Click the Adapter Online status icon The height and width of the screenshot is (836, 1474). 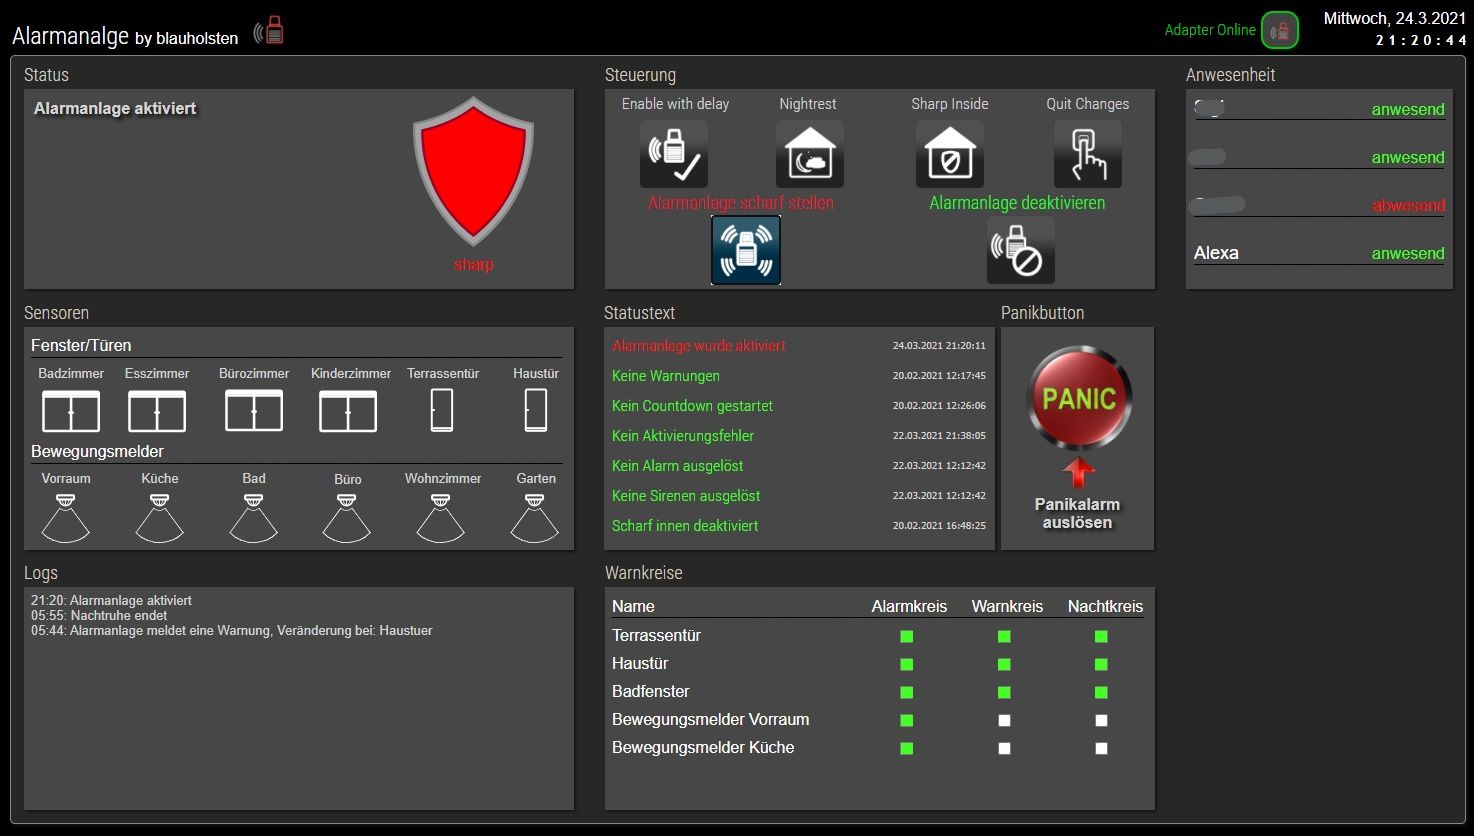[x=1280, y=30]
